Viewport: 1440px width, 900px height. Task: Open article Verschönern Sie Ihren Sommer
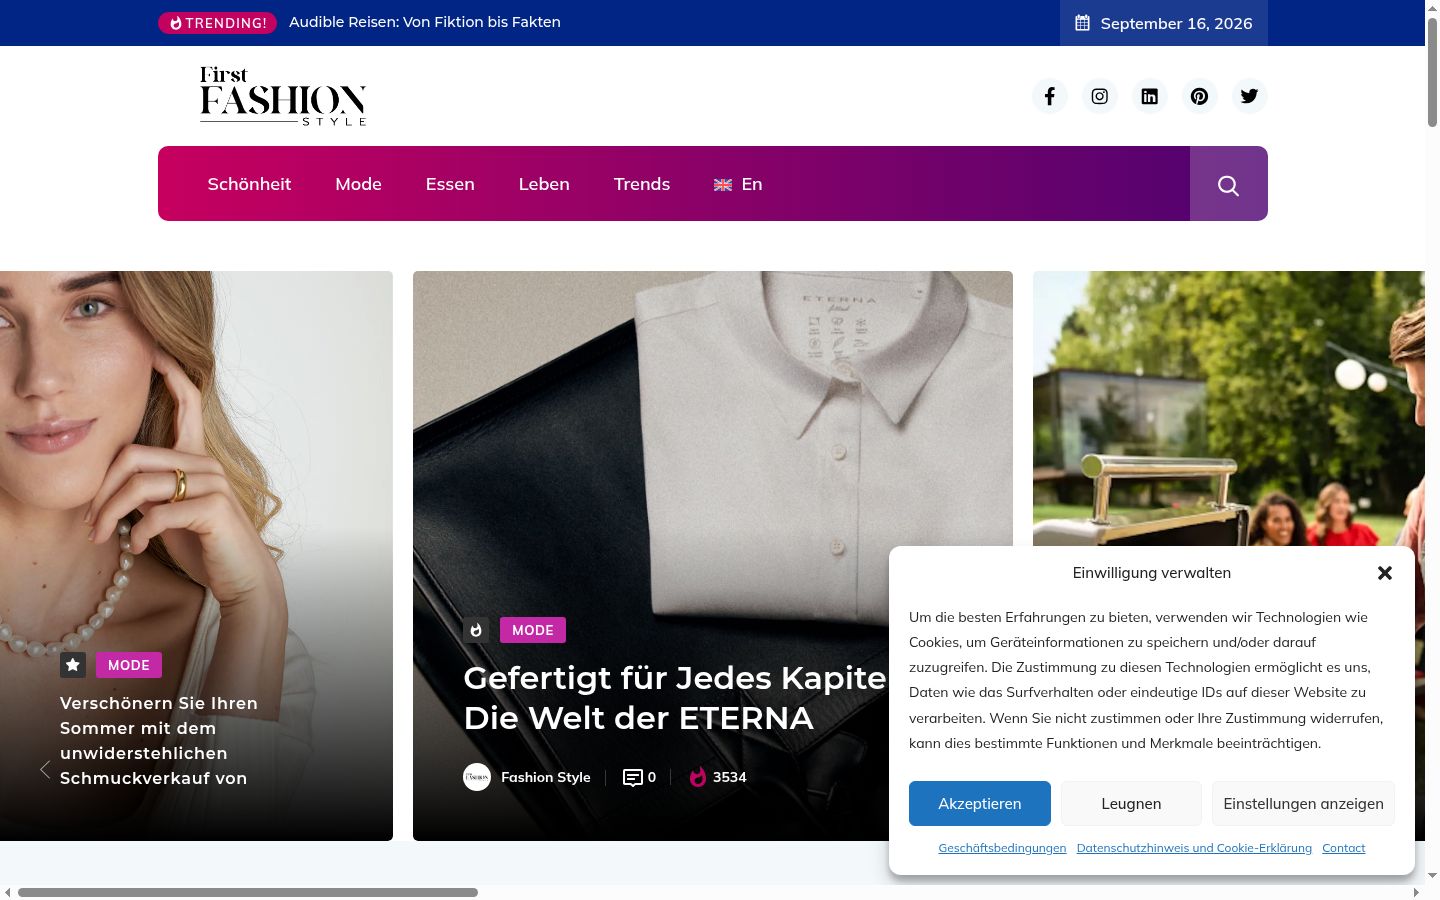pos(160,740)
